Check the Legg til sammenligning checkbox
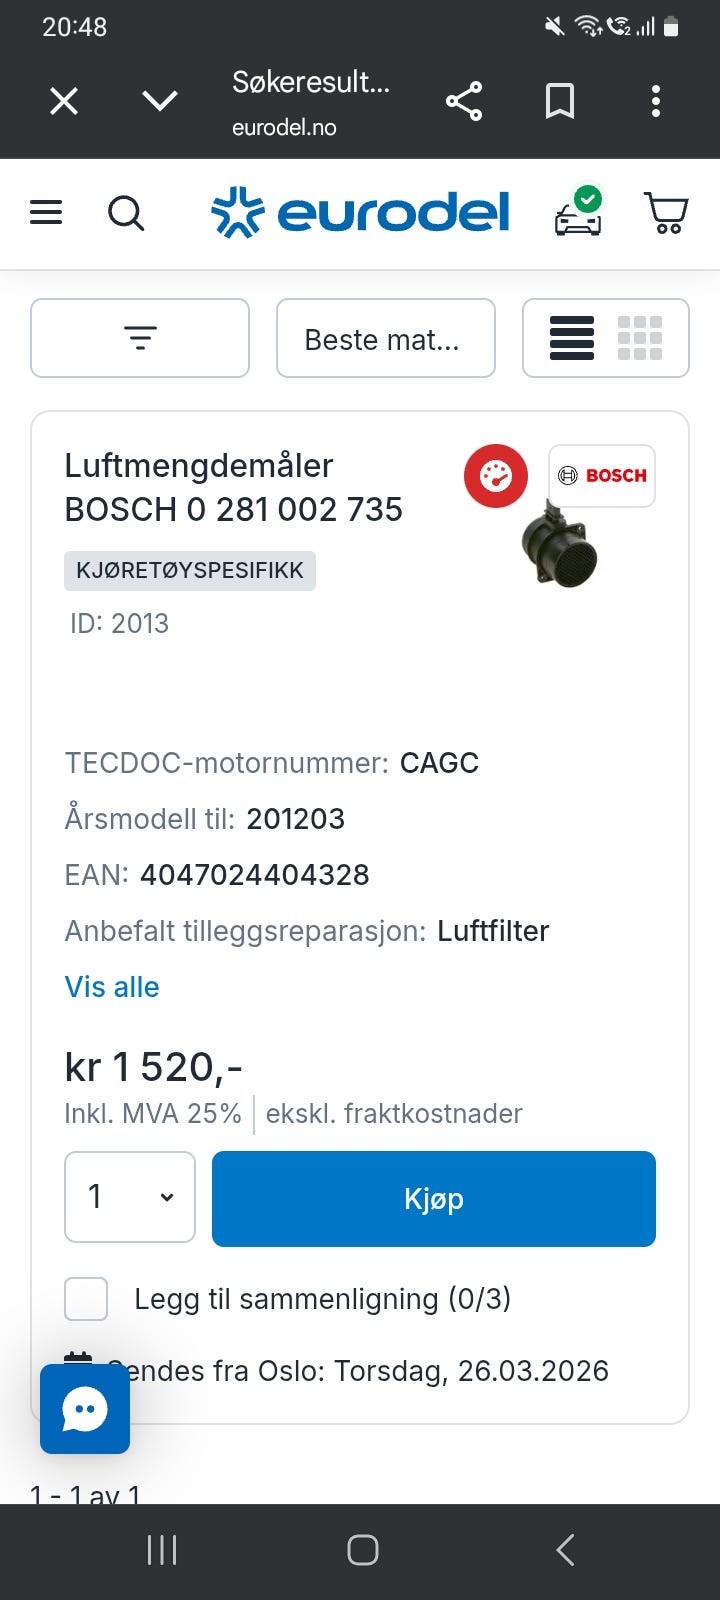 (86, 1299)
